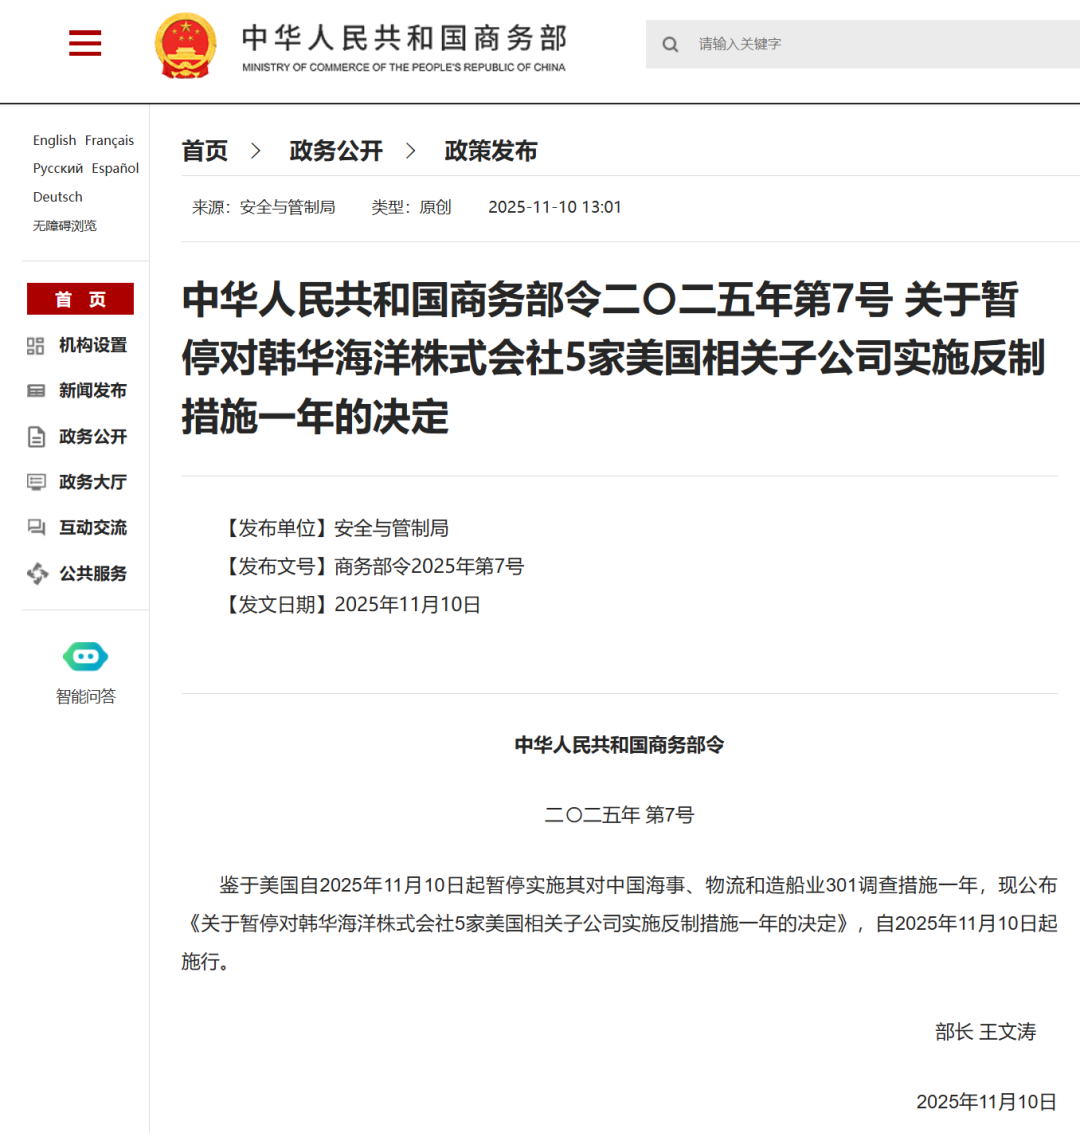Click the 机构设置 grid icon
Viewport: 1080px width, 1133px height.
click(x=35, y=345)
